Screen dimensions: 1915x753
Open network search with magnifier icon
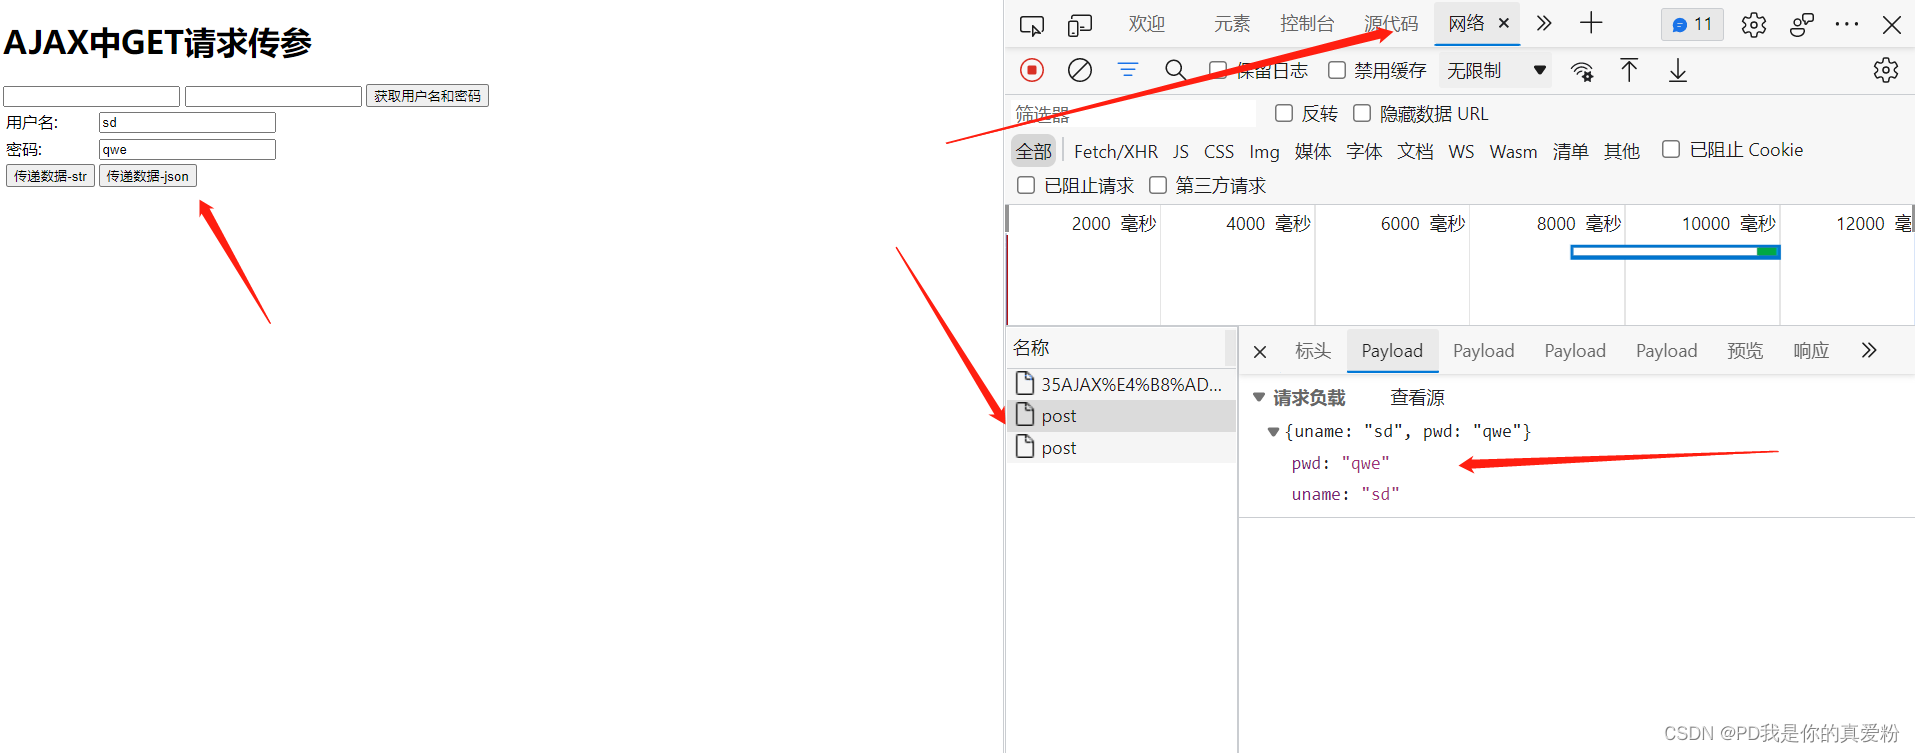pos(1176,70)
